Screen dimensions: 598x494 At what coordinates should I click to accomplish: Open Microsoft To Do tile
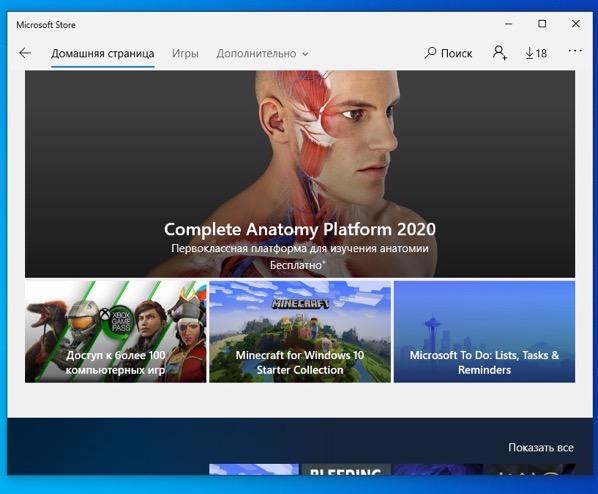[x=484, y=332]
